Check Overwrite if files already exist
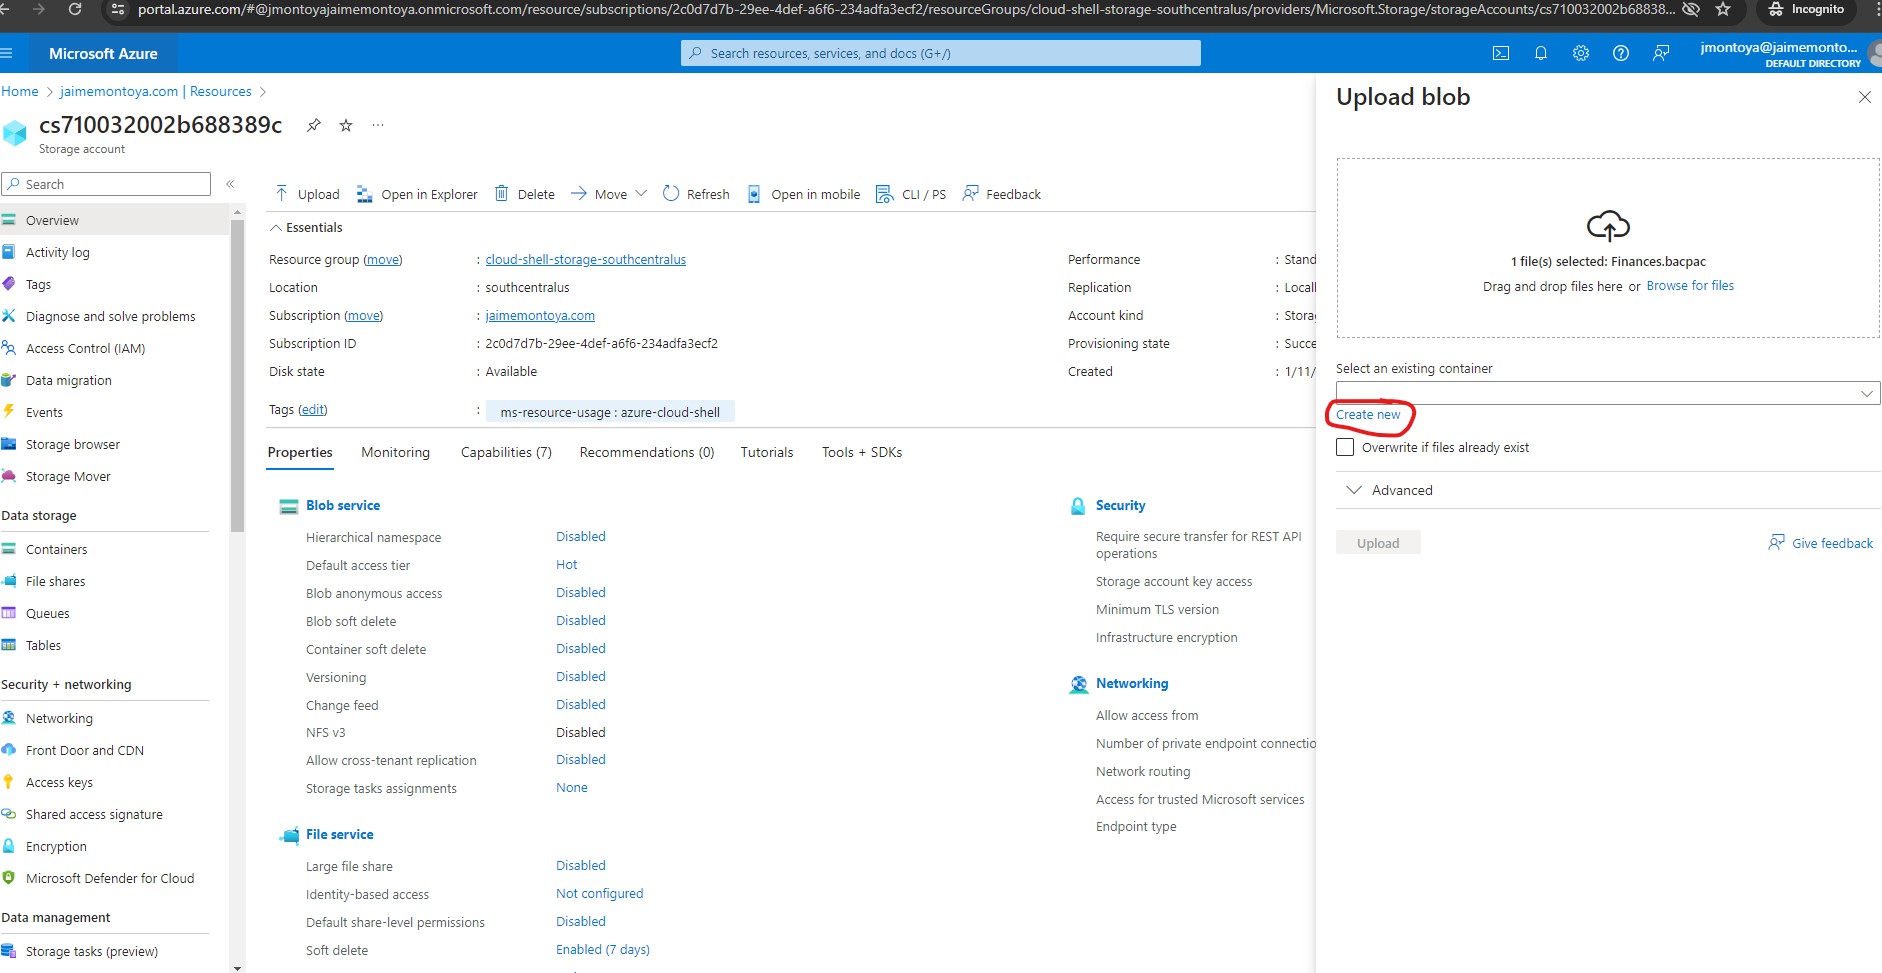Screen dimensions: 1882x973 point(1345,447)
